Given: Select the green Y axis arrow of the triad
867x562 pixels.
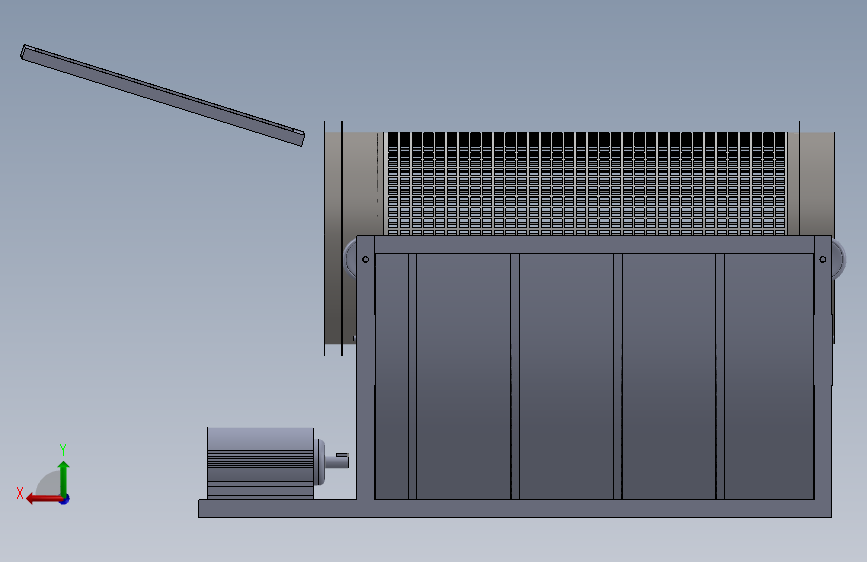Looking at the screenshot, I should click(x=64, y=478).
